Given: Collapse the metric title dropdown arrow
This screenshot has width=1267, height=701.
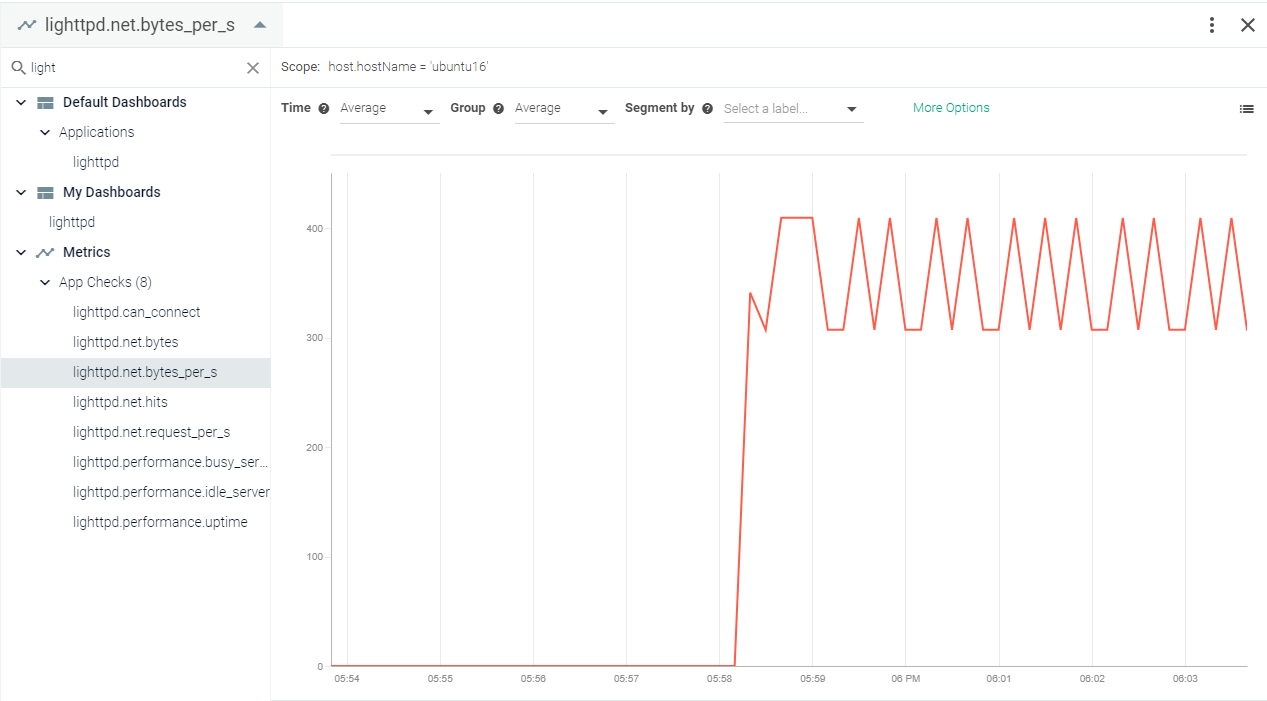Looking at the screenshot, I should (260, 25).
